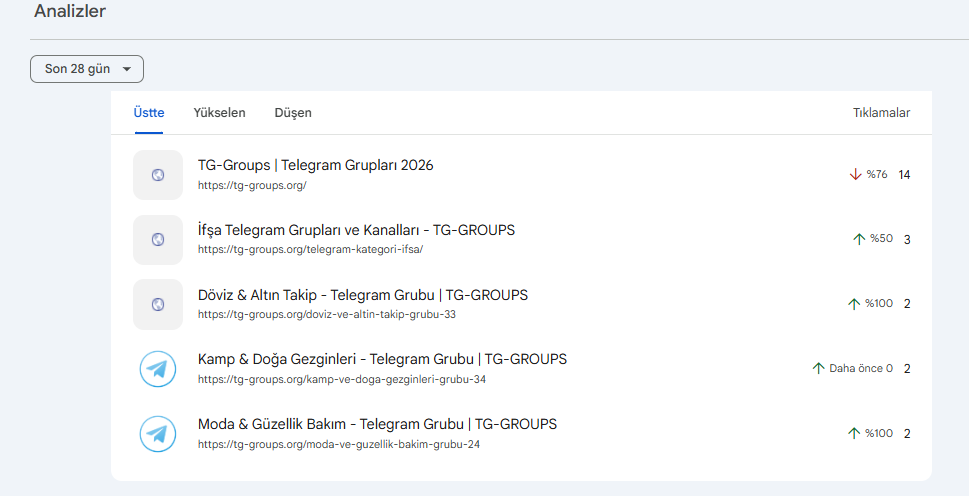Click globe icon for Döviz & Altın Takip row

(x=158, y=305)
